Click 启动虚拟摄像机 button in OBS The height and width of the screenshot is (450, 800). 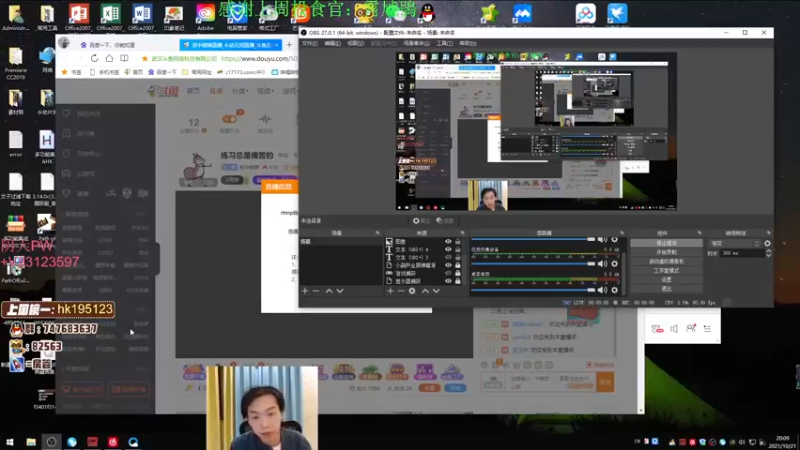pyautogui.click(x=666, y=262)
